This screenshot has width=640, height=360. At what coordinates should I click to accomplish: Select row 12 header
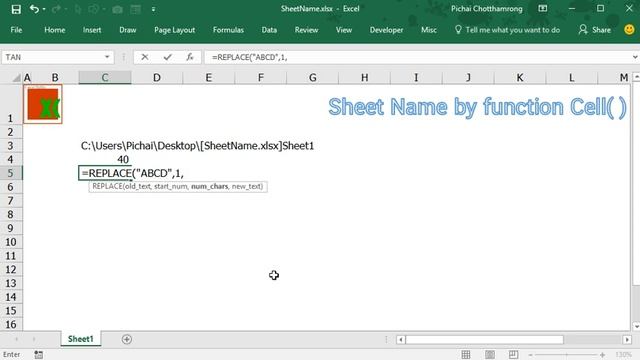click(x=11, y=269)
